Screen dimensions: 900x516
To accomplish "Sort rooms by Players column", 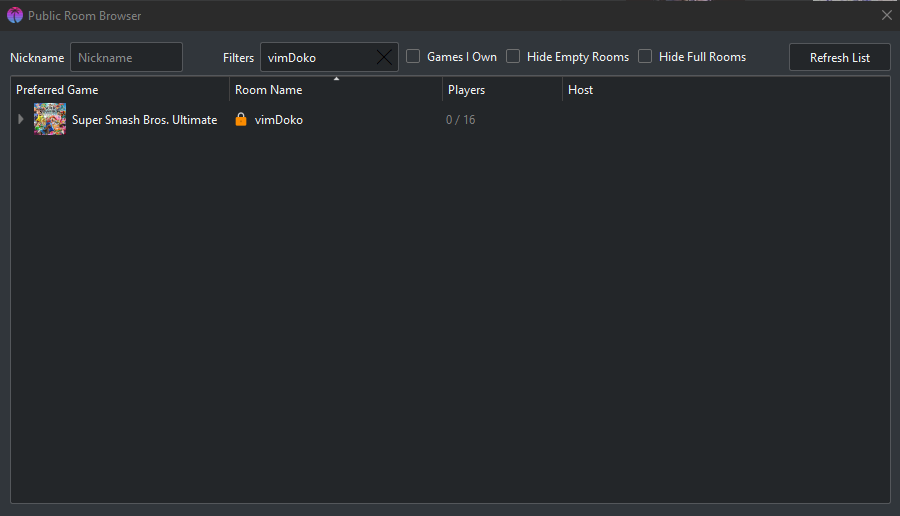I will pos(502,90).
